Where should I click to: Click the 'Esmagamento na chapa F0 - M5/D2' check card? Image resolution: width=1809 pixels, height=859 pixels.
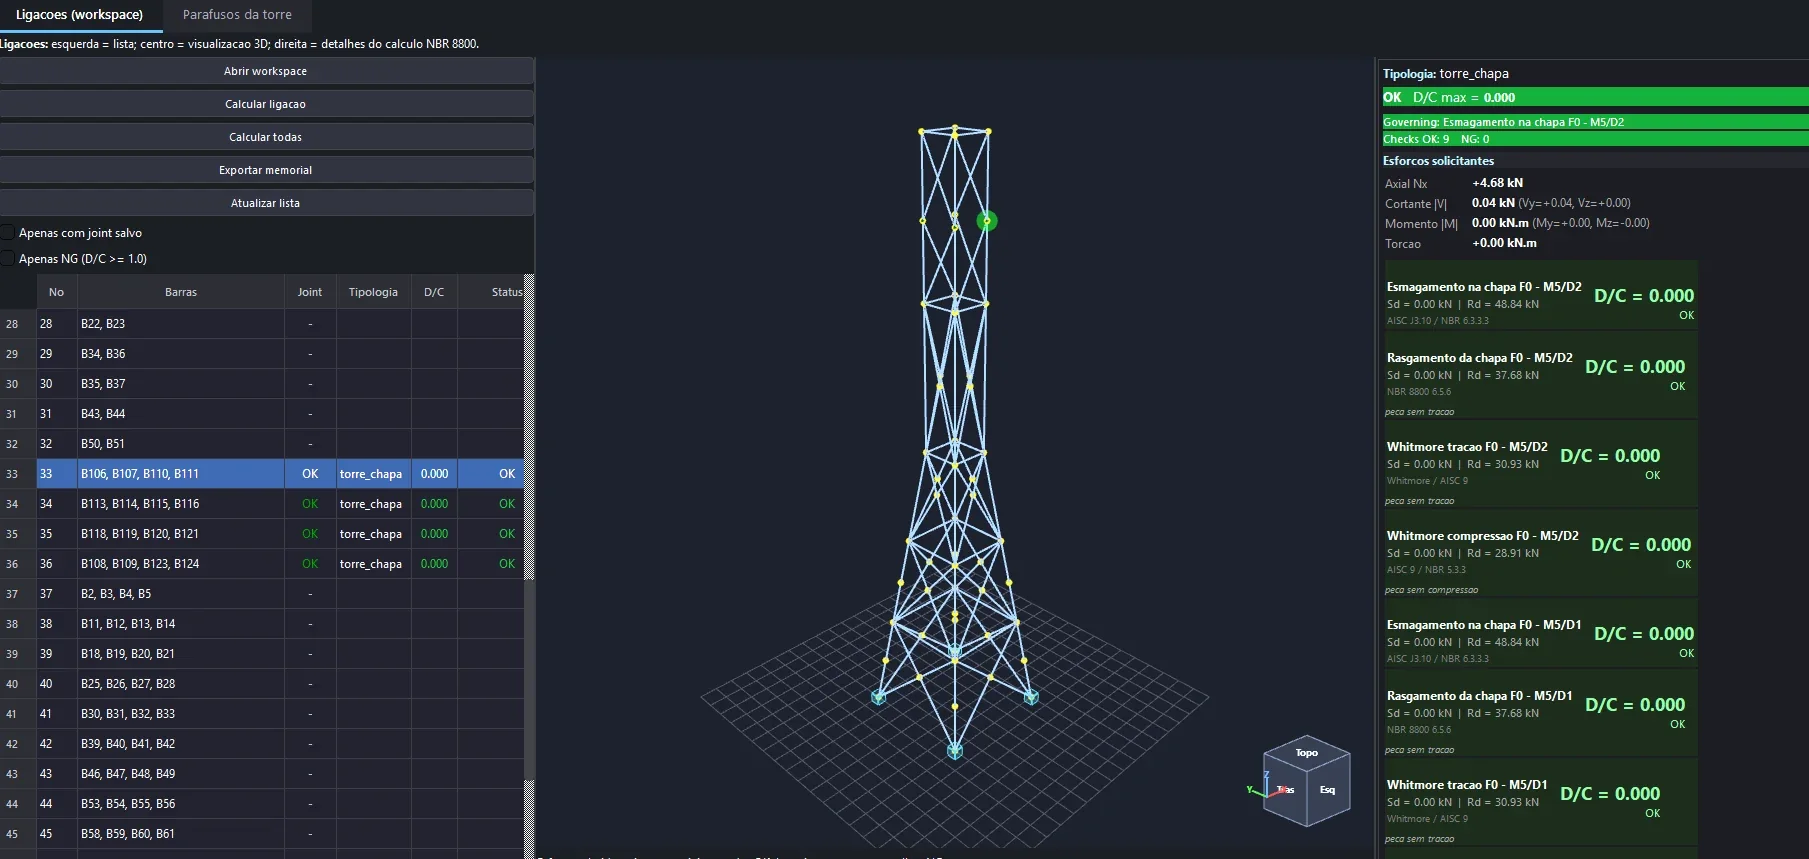point(1540,296)
